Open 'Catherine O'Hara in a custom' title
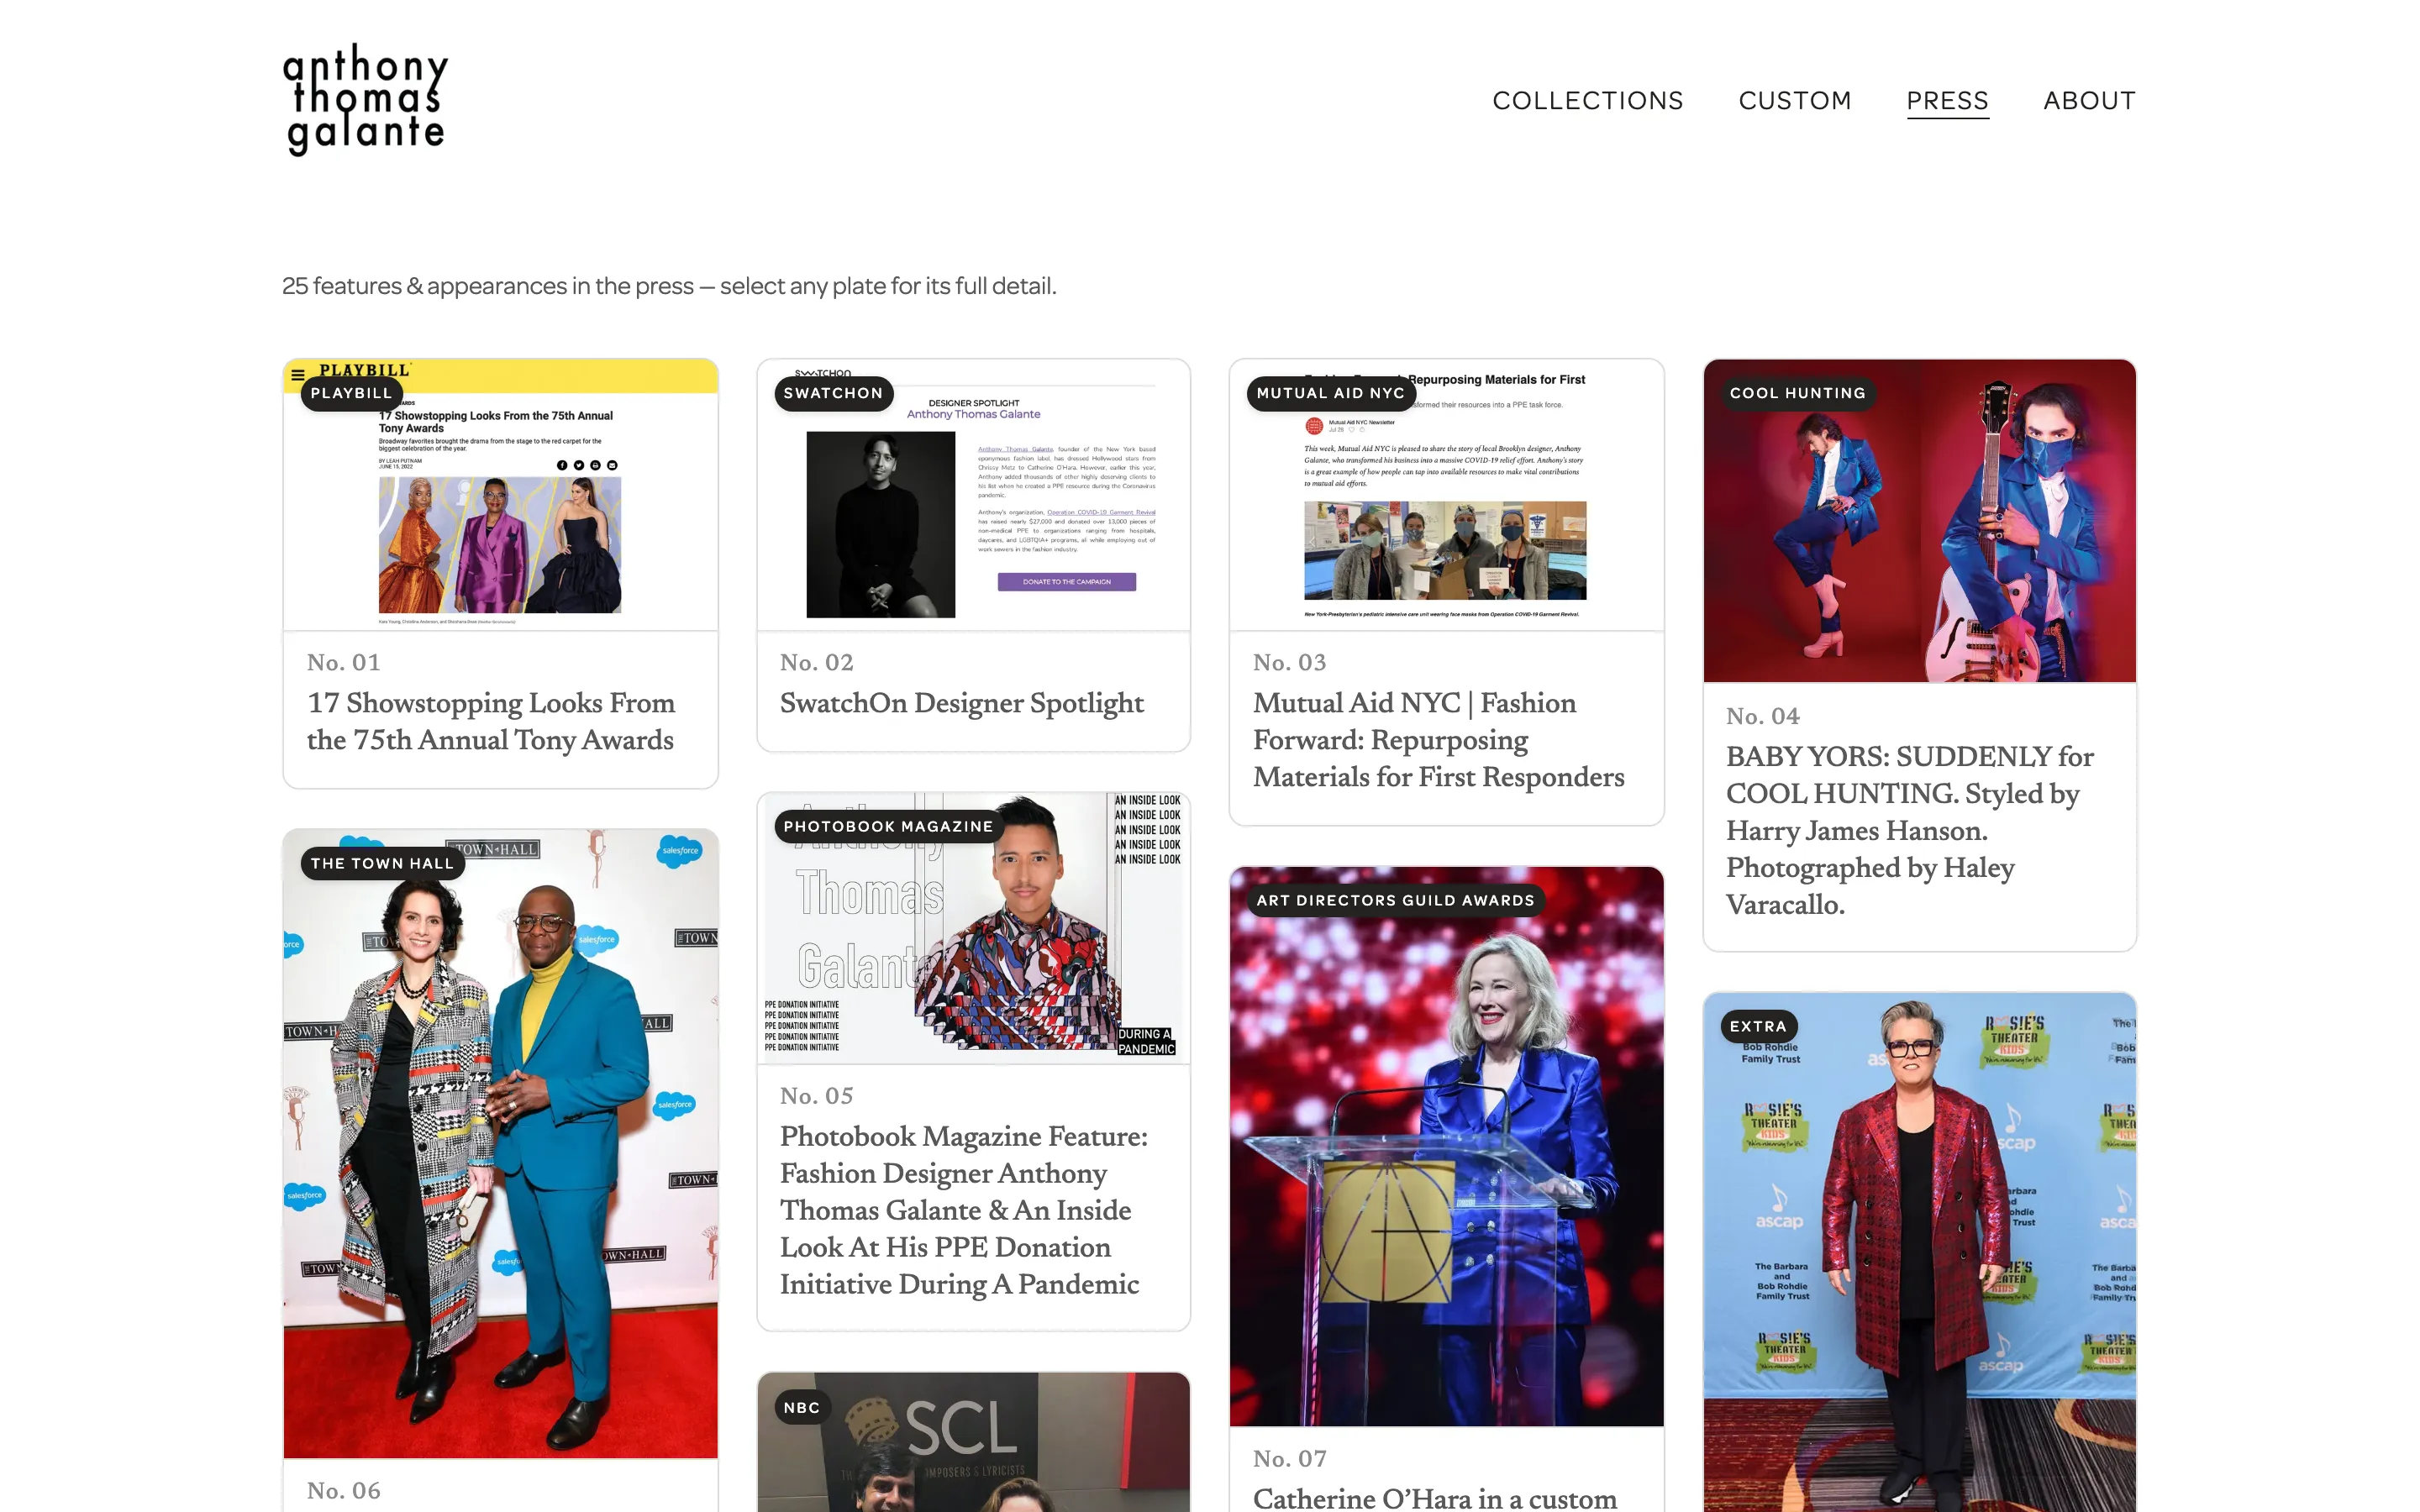This screenshot has height=1512, width=2420. pos(1434,1498)
